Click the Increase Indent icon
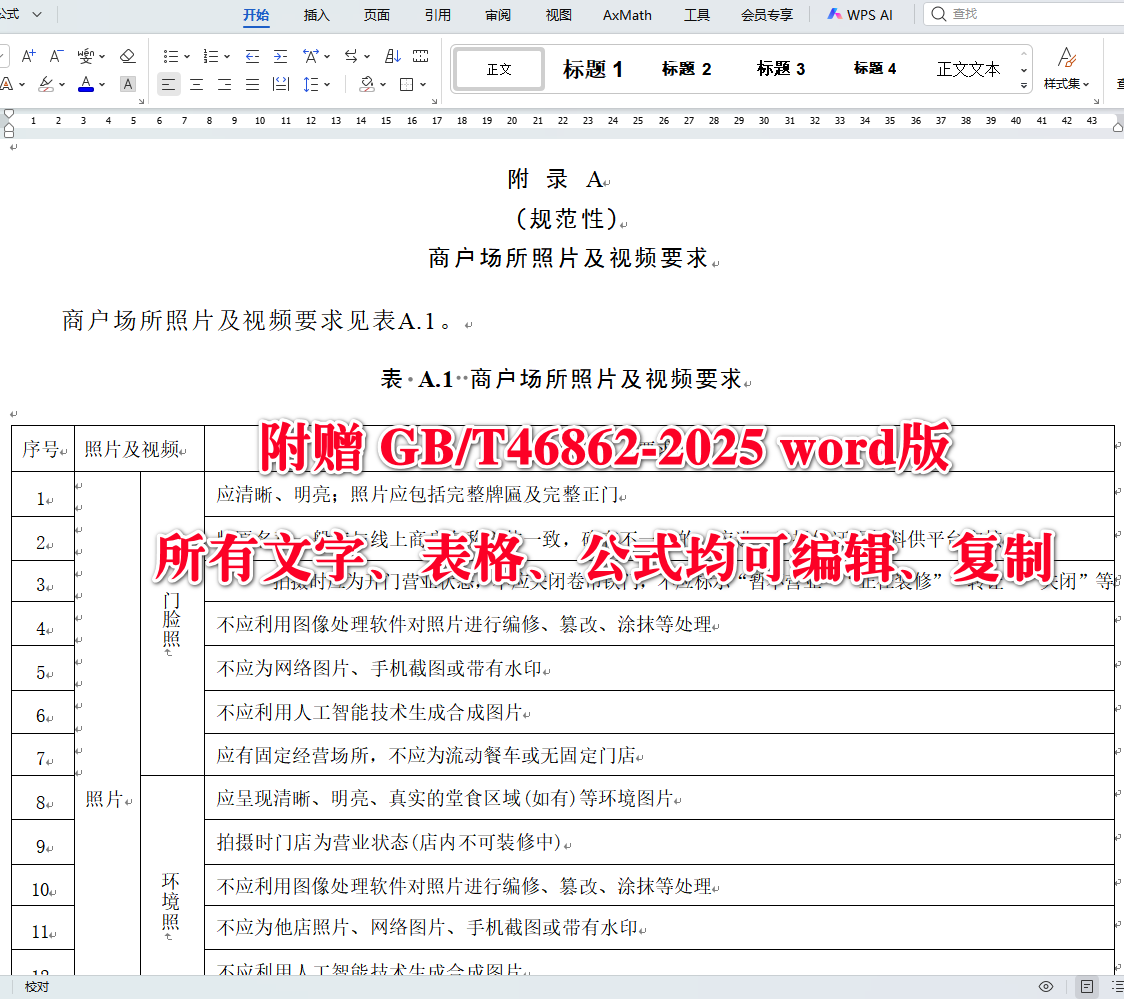The width and height of the screenshot is (1124, 999). 281,56
